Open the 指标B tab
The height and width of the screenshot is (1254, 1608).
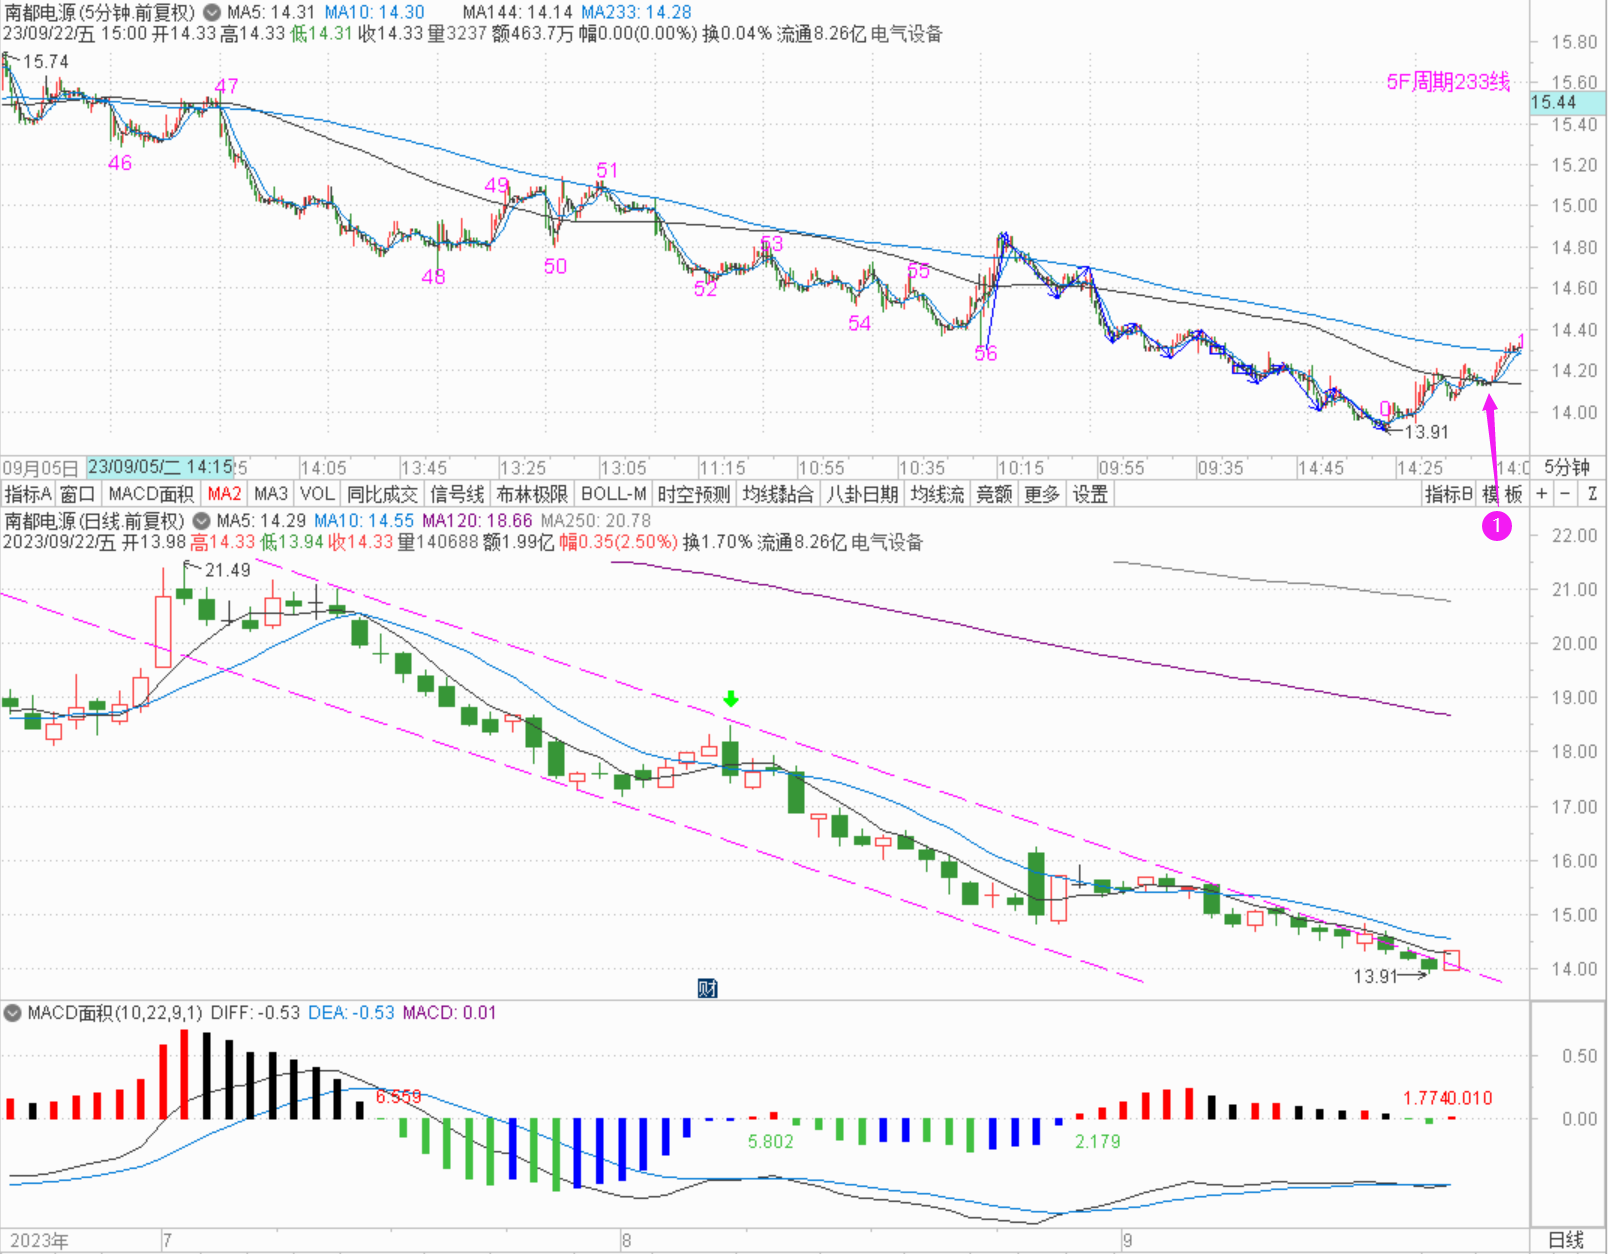(1448, 494)
